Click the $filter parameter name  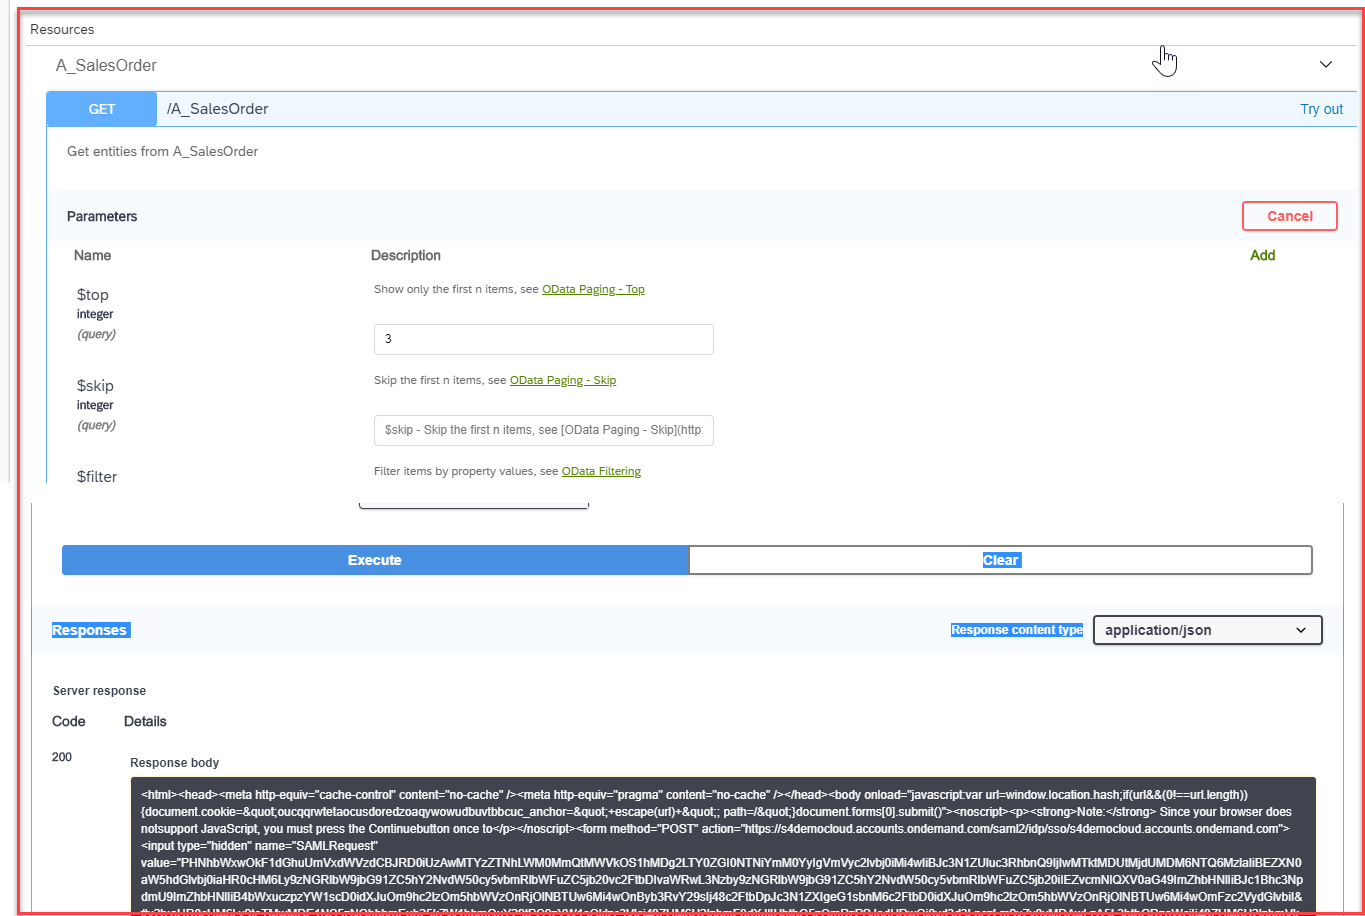click(x=96, y=477)
